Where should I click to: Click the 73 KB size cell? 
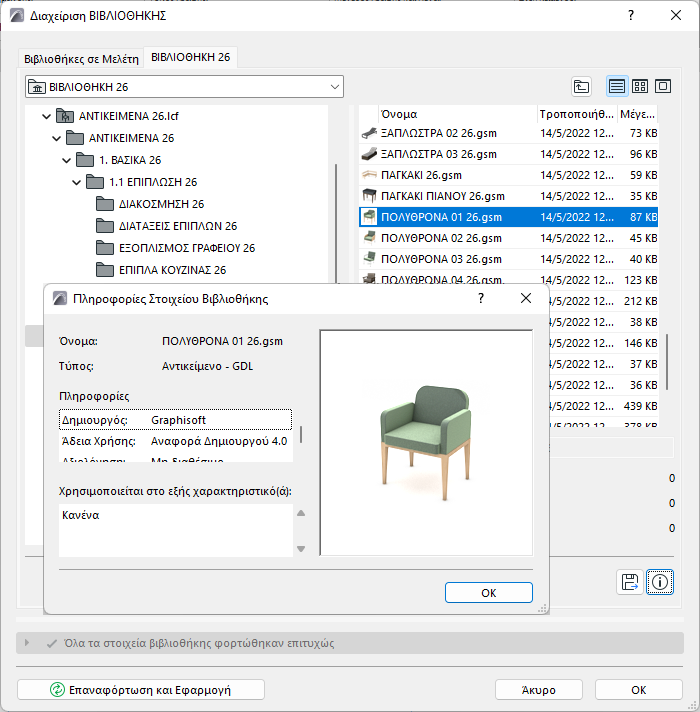643,133
